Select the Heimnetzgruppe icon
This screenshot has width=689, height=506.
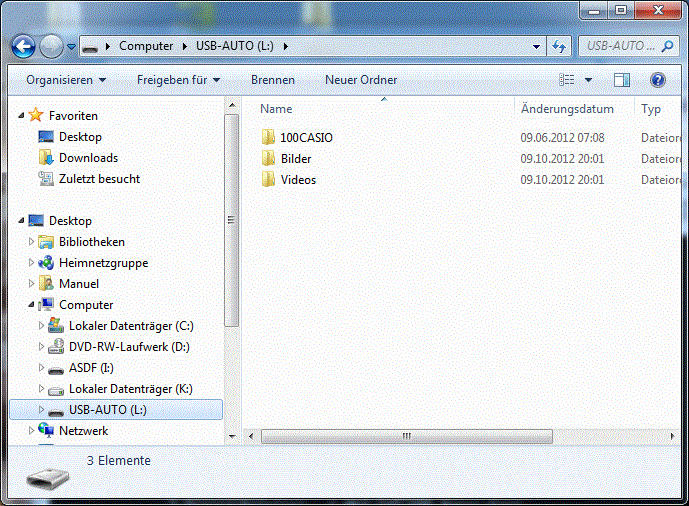pos(46,263)
